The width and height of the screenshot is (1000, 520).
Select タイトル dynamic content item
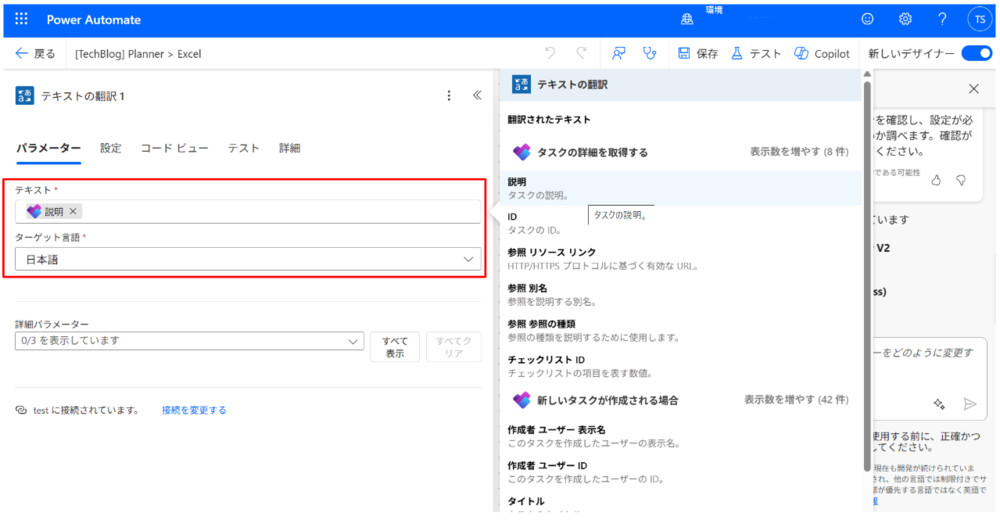click(681, 504)
